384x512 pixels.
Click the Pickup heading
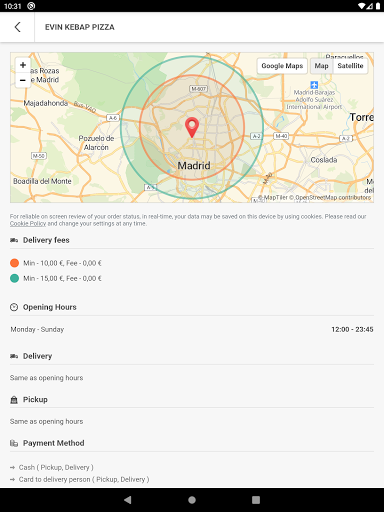35,399
